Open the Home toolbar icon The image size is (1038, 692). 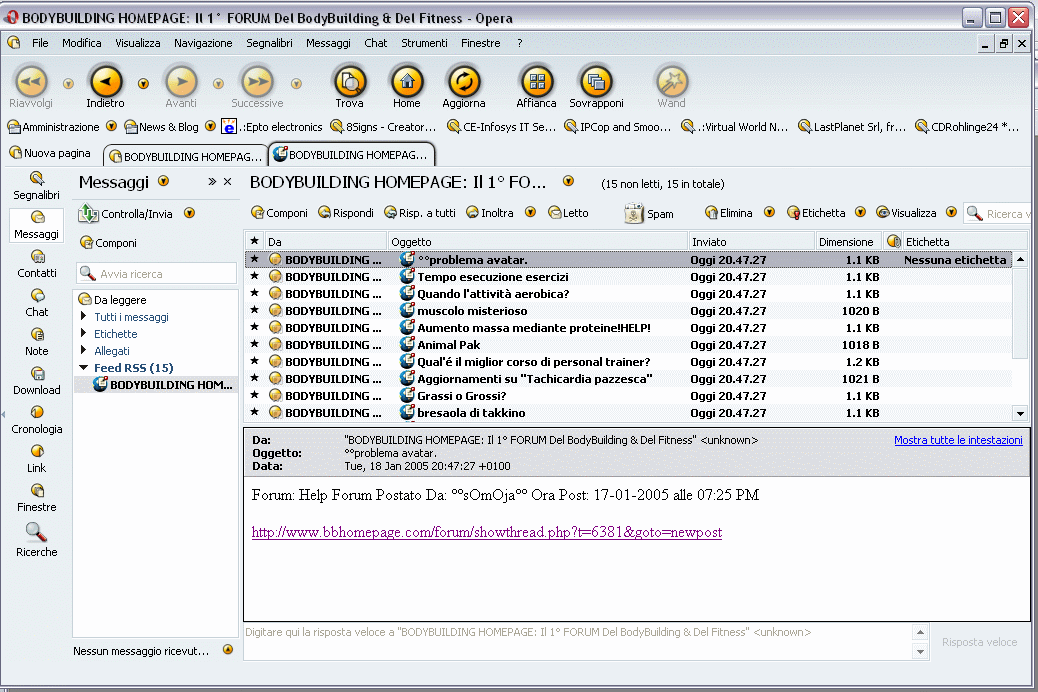[x=406, y=82]
